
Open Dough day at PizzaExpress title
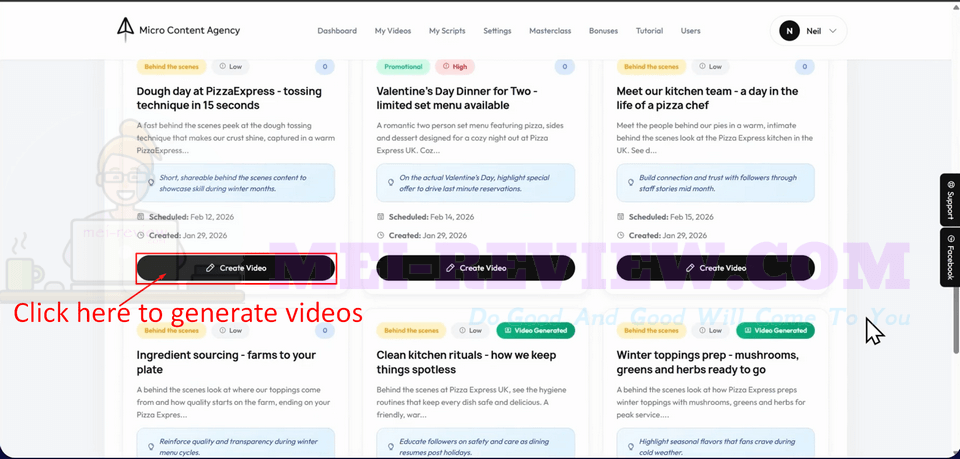pos(229,98)
